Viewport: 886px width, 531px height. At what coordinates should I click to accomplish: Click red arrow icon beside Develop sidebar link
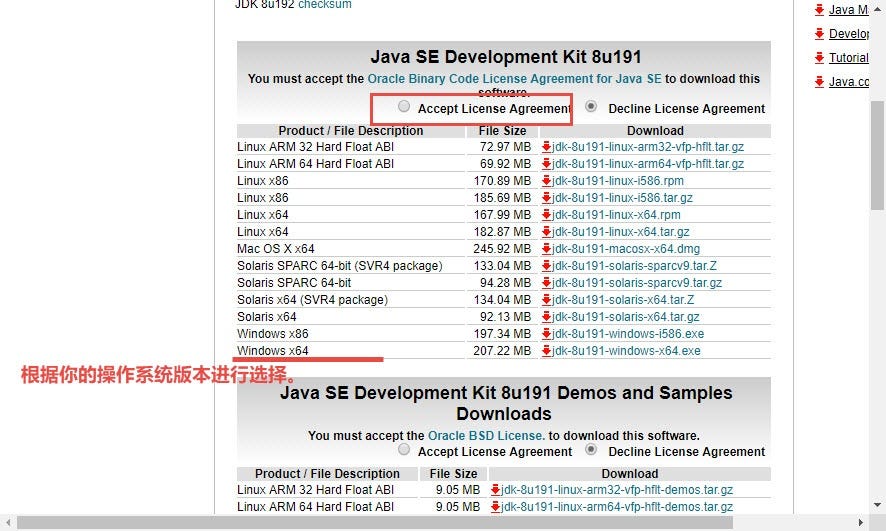tap(819, 34)
